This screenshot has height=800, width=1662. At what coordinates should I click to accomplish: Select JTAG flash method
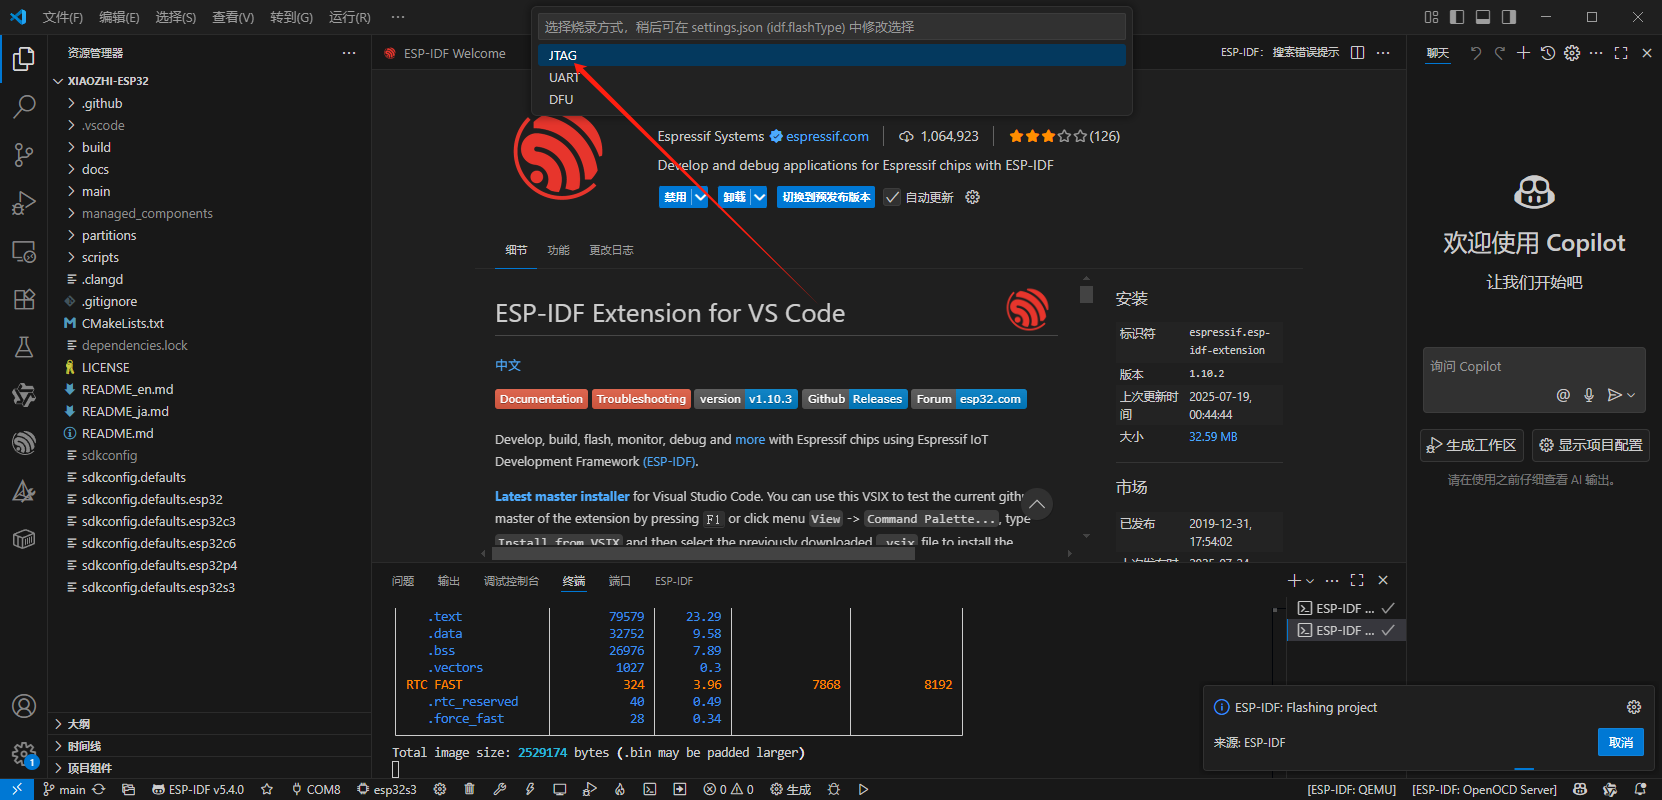click(832, 55)
